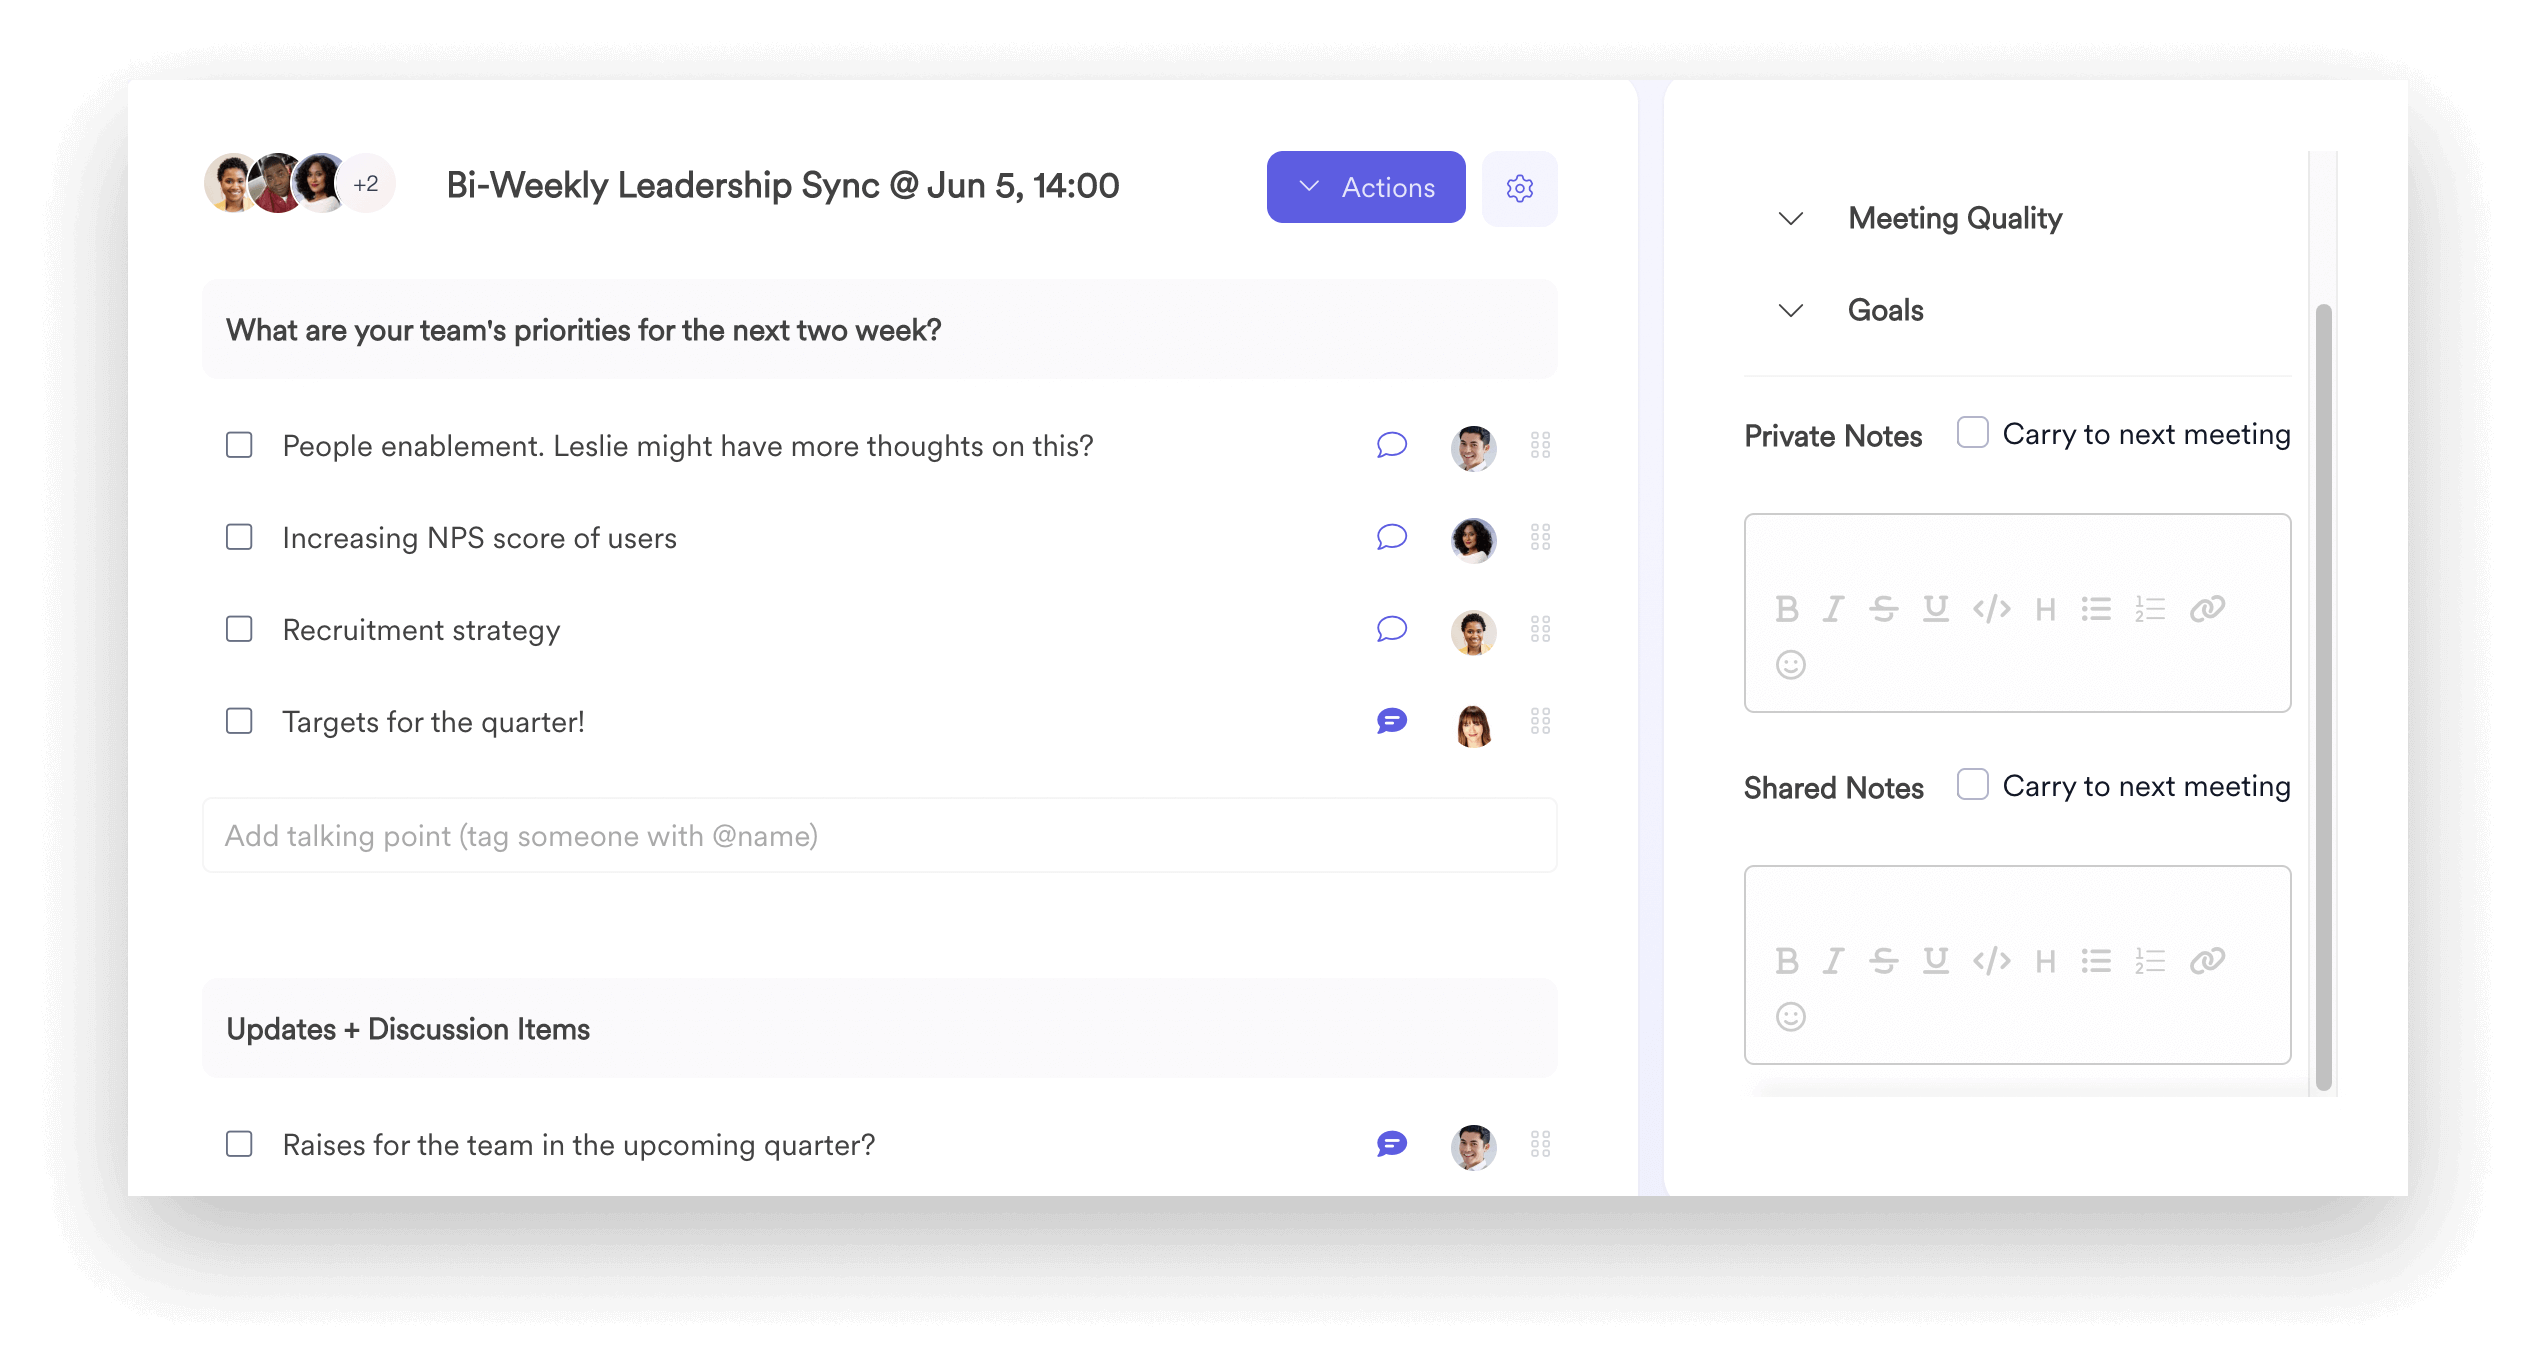Click the Bulleted list formatting icon
Viewport: 2536px width, 1372px height.
pyautogui.click(x=2097, y=608)
